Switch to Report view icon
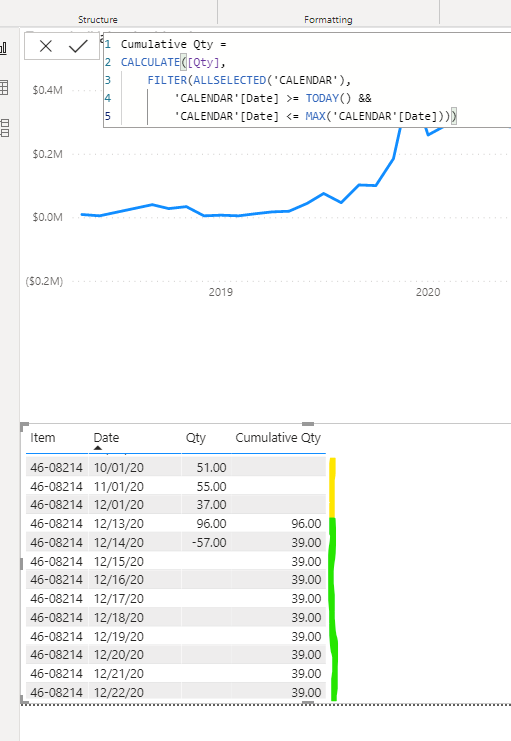The height and width of the screenshot is (741, 511). [4, 48]
